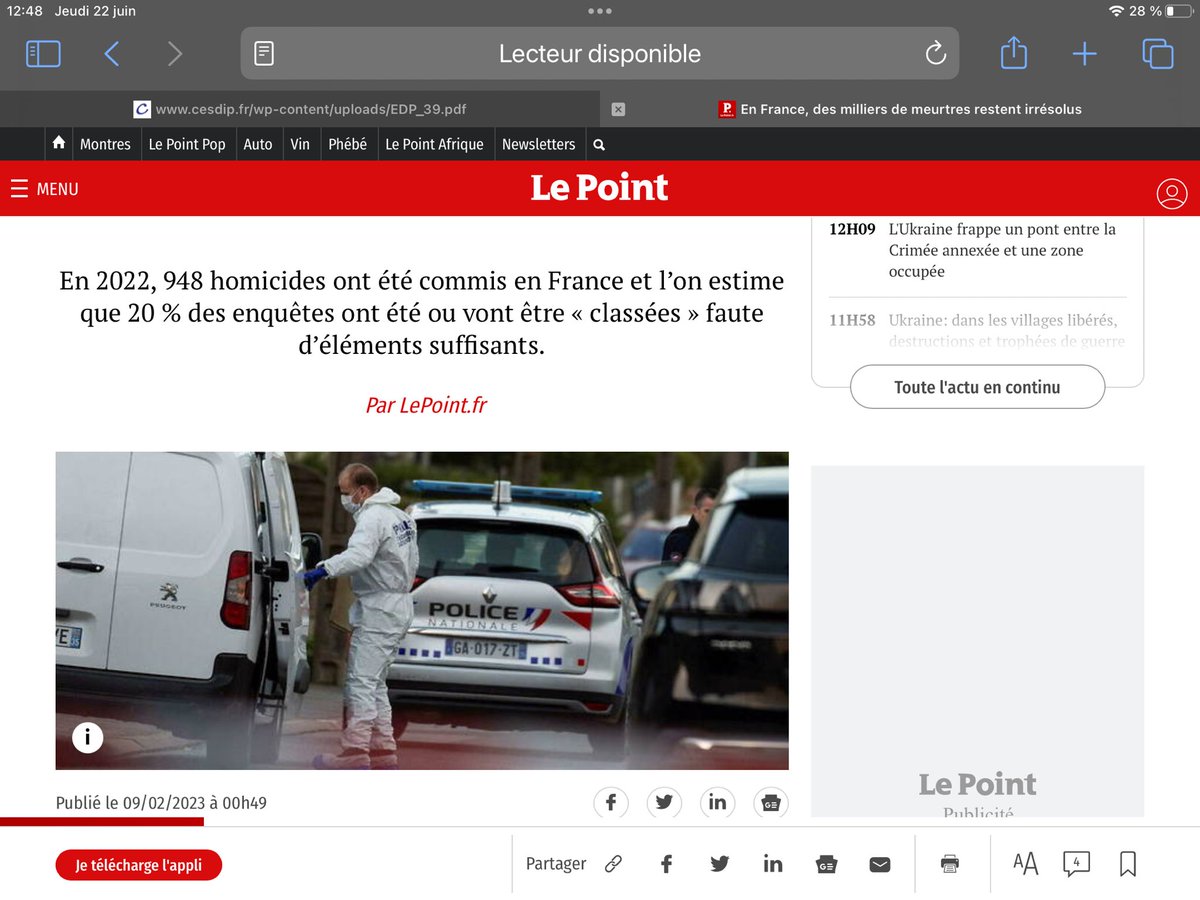
Task: Share article on Twitter under photo
Action: pos(664,802)
